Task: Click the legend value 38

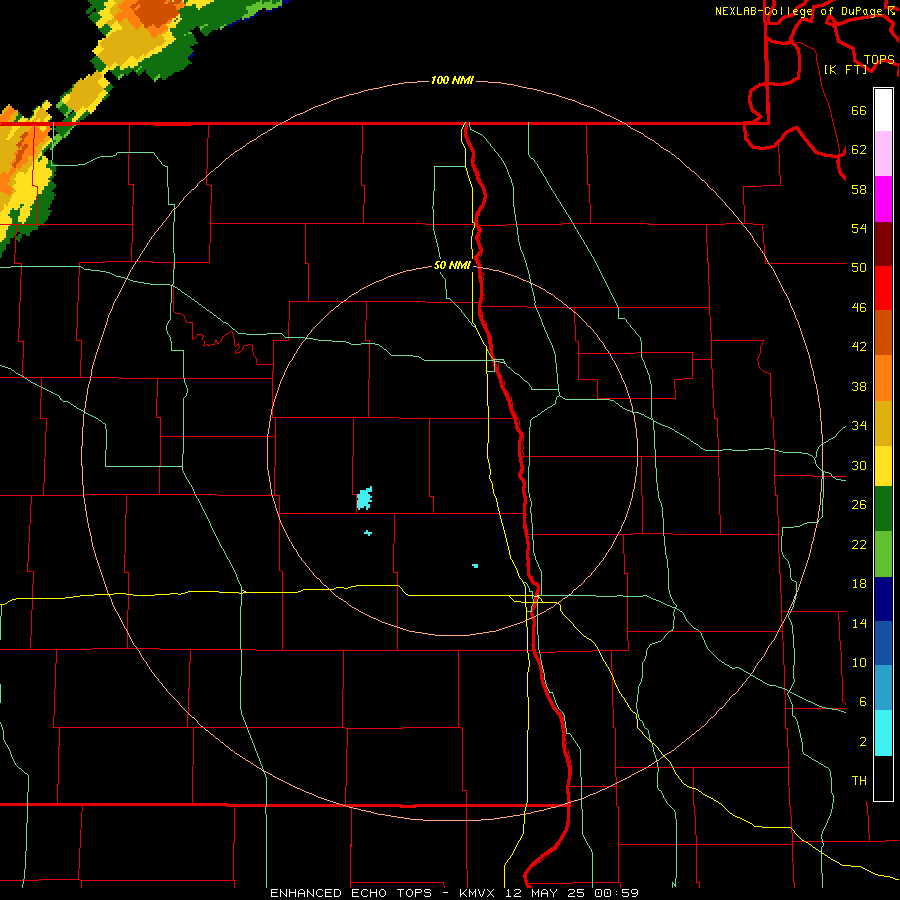Action: point(859,387)
